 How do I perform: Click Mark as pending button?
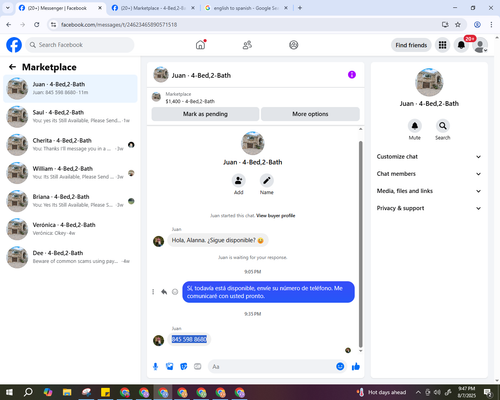[205, 114]
